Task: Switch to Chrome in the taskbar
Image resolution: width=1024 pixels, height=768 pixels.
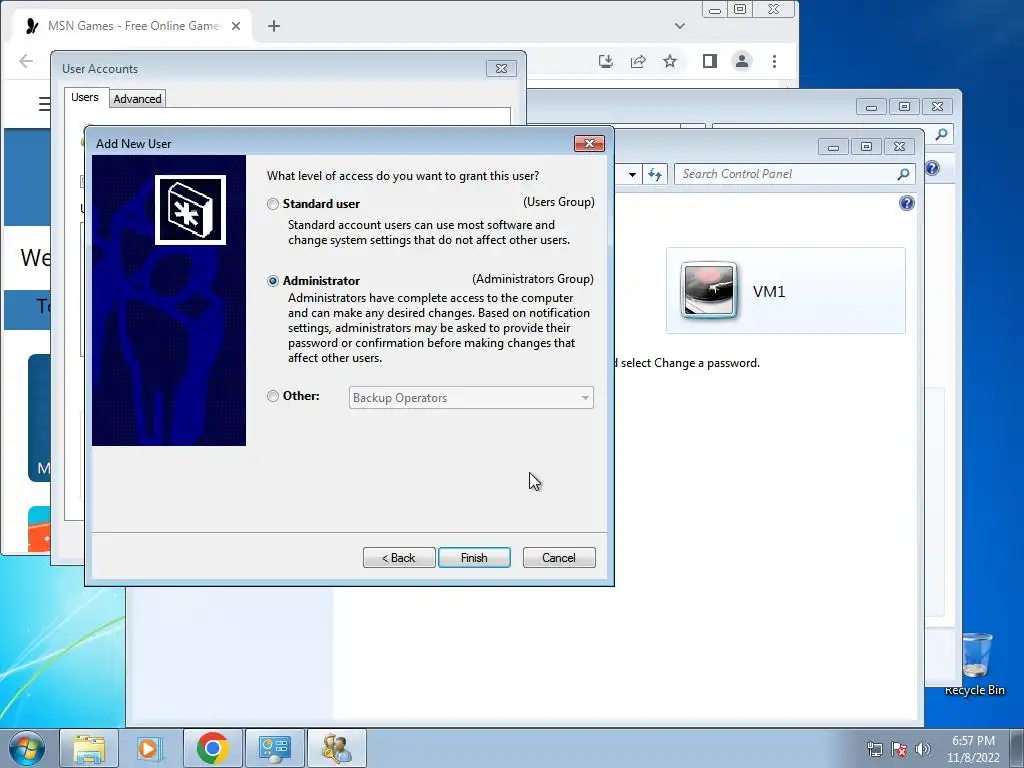Action: coord(212,748)
